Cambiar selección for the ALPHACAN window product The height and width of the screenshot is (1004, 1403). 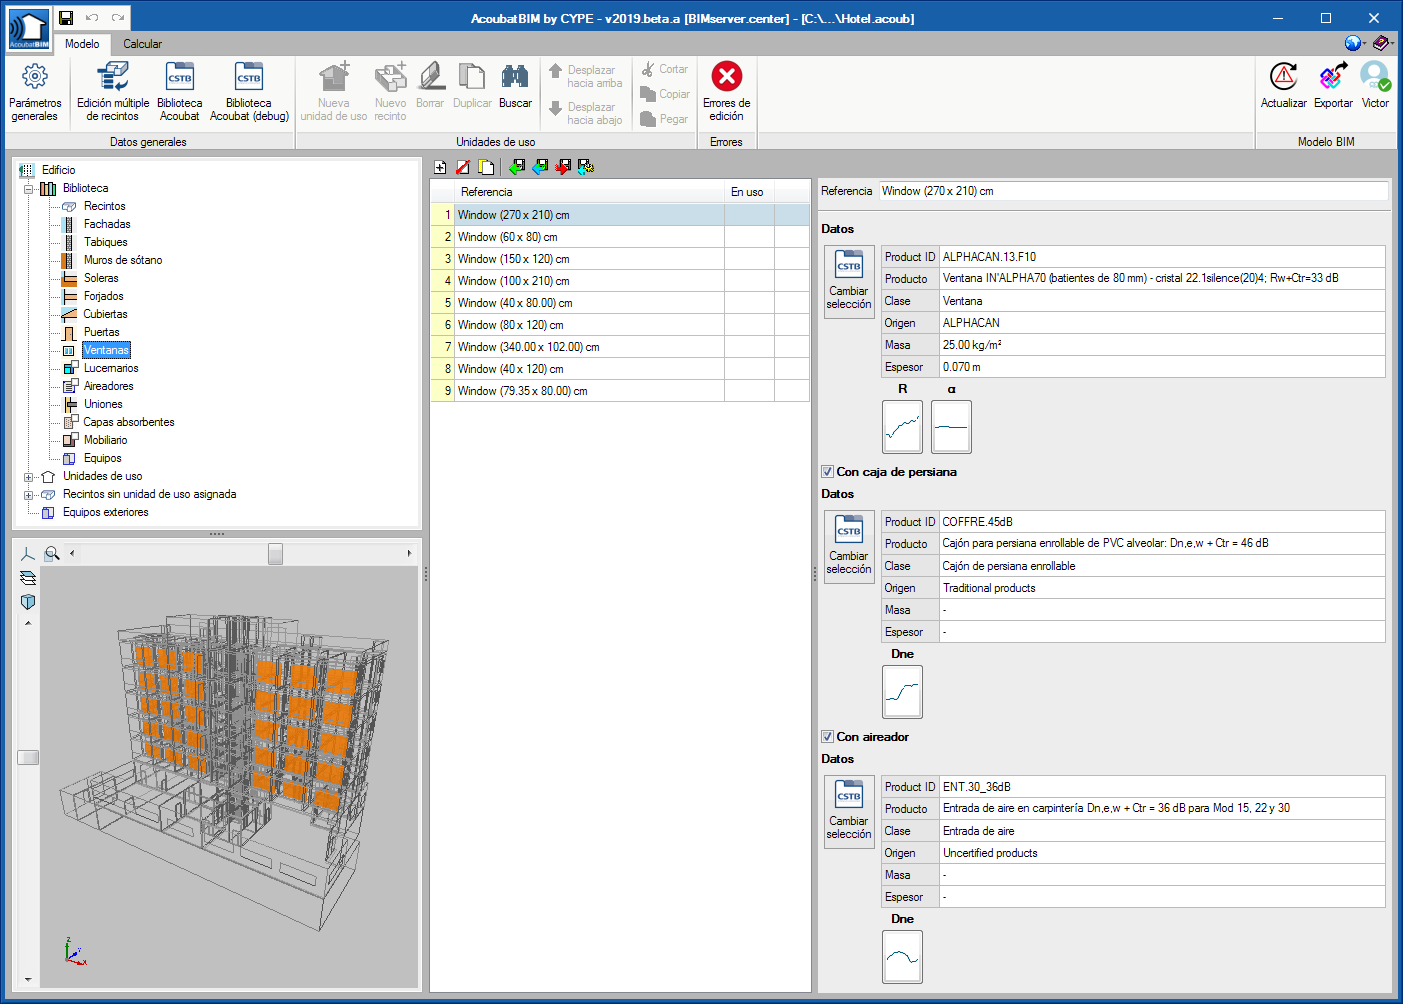pyautogui.click(x=849, y=282)
